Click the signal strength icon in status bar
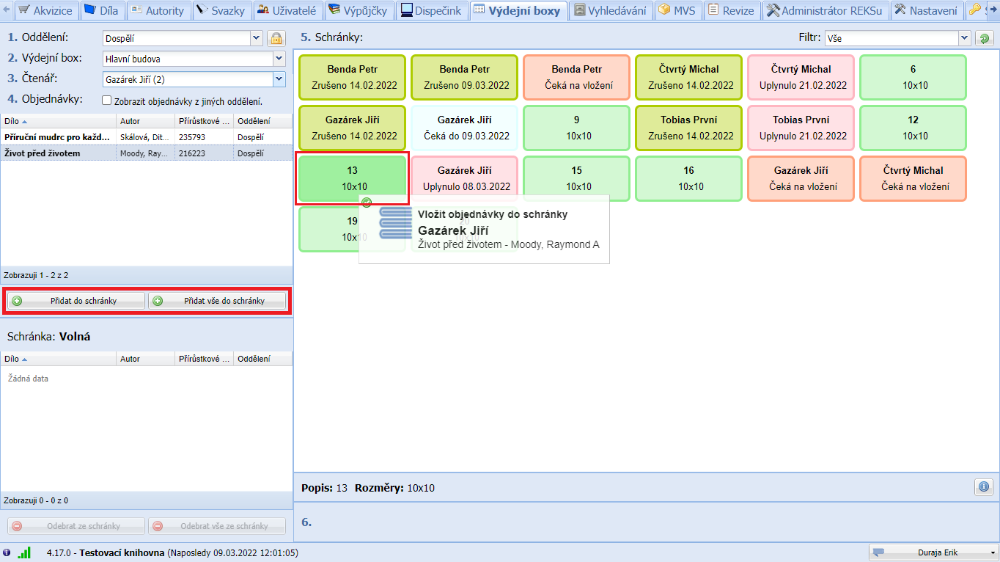Screen dimensions: 1000x562 (x=24, y=552)
